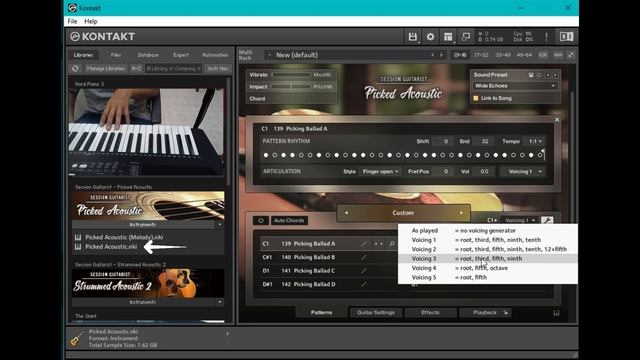Switch to the Automation browser tab
Screen dimensions: 640x360
click(x=215, y=55)
